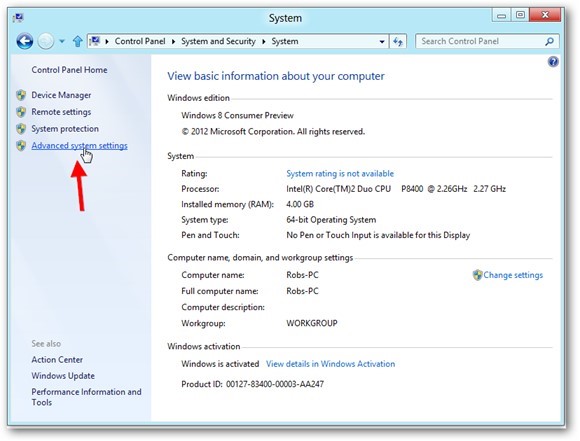The image size is (580, 441).
Task: Open Remote settings link
Action: 61,112
